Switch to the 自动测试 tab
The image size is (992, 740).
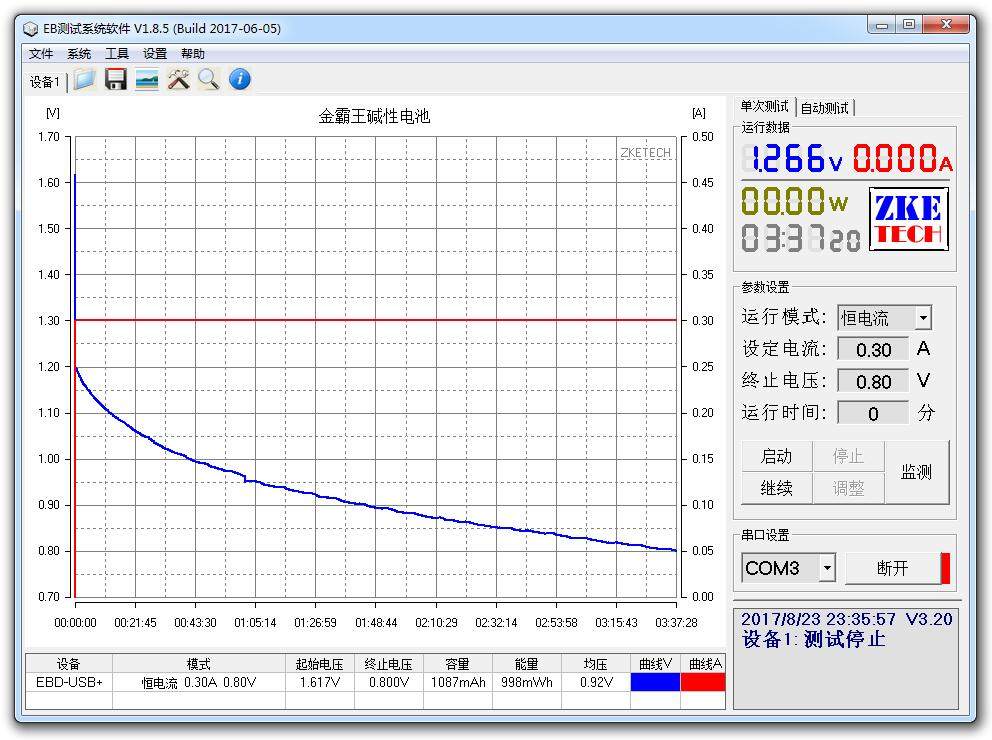click(x=825, y=108)
